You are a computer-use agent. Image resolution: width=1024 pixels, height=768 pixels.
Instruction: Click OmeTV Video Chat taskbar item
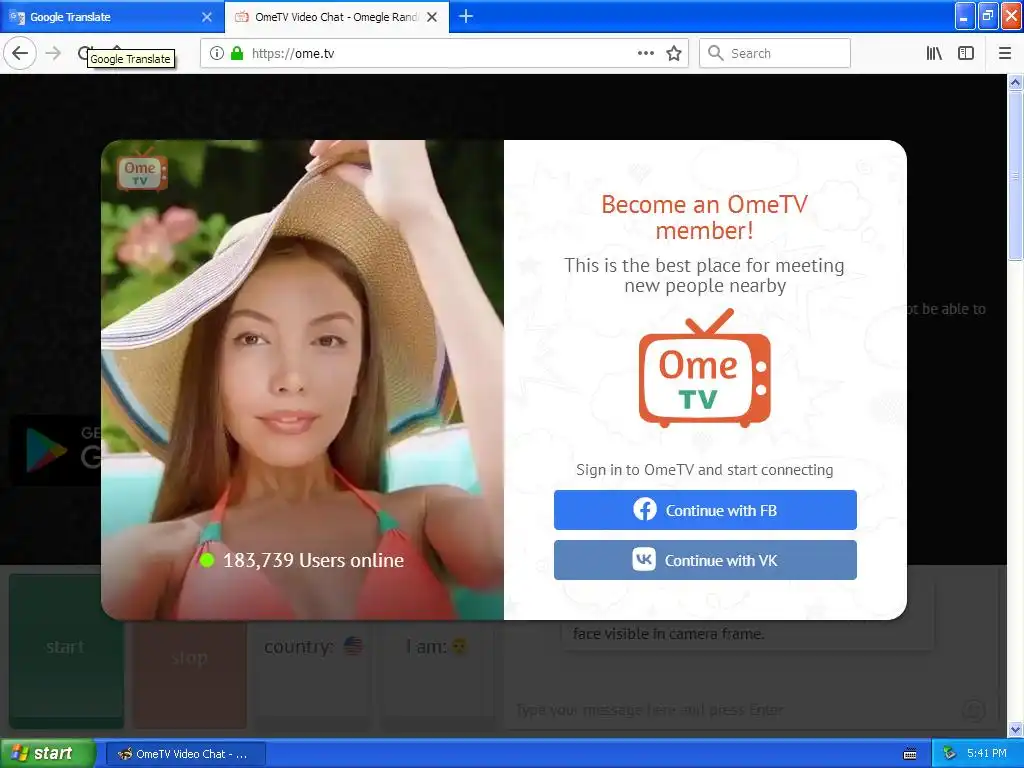(185, 754)
